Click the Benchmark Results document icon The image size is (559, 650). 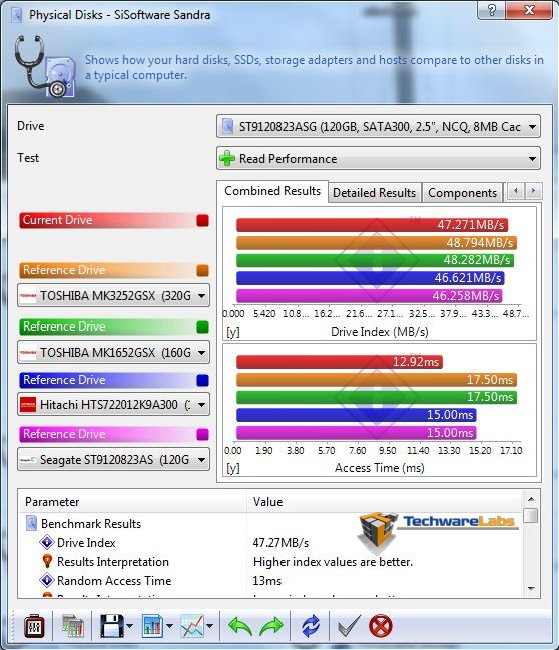coord(32,523)
